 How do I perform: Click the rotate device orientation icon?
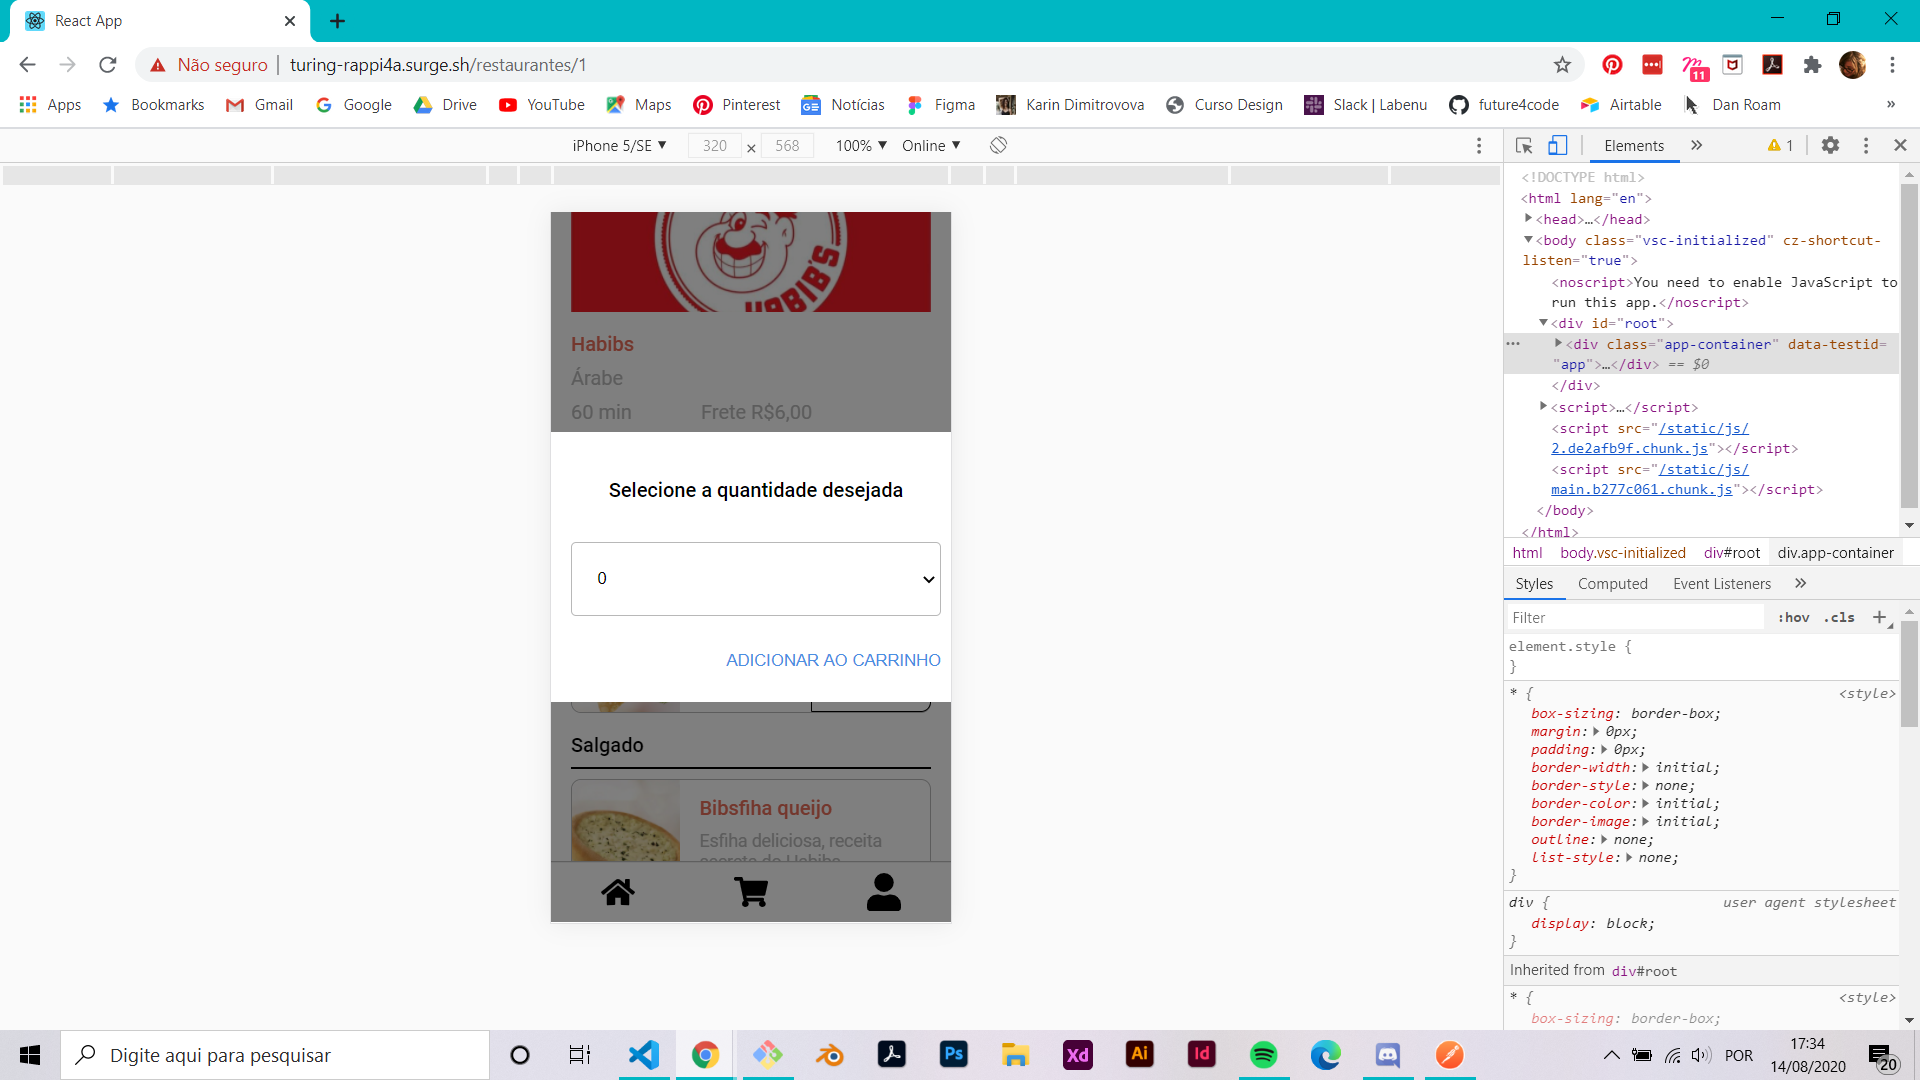click(x=998, y=145)
